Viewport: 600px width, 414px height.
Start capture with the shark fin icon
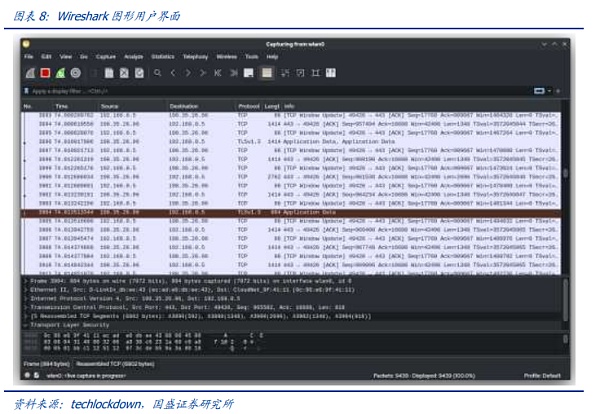click(30, 73)
